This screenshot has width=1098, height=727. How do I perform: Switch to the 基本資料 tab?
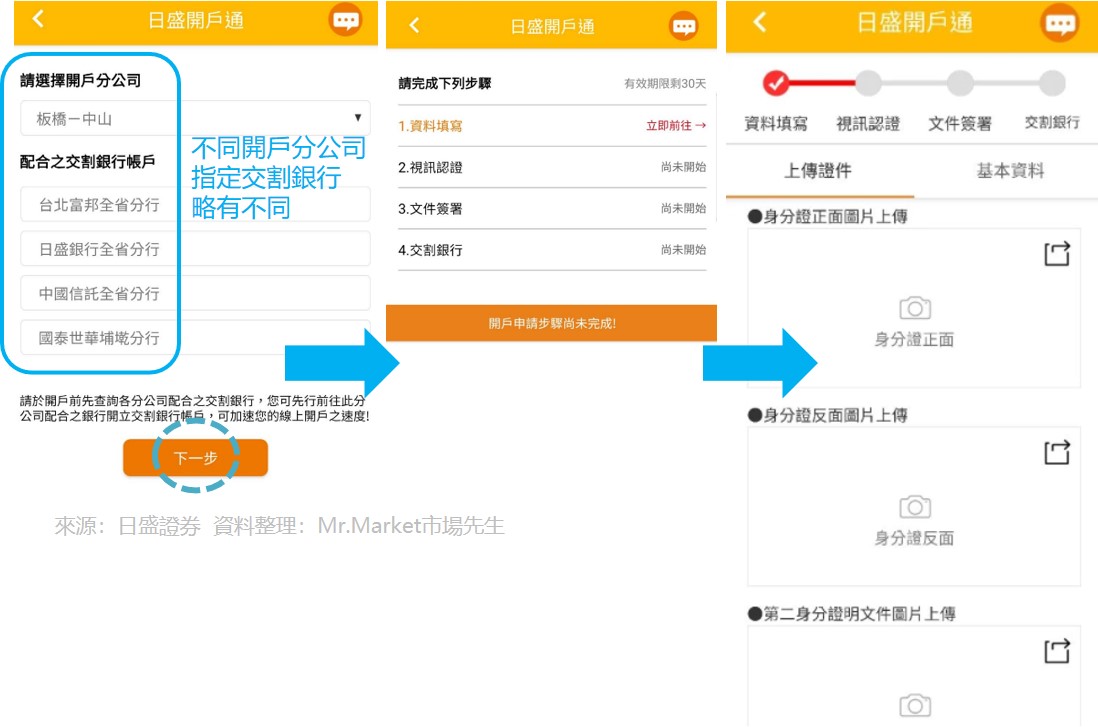(1010, 170)
